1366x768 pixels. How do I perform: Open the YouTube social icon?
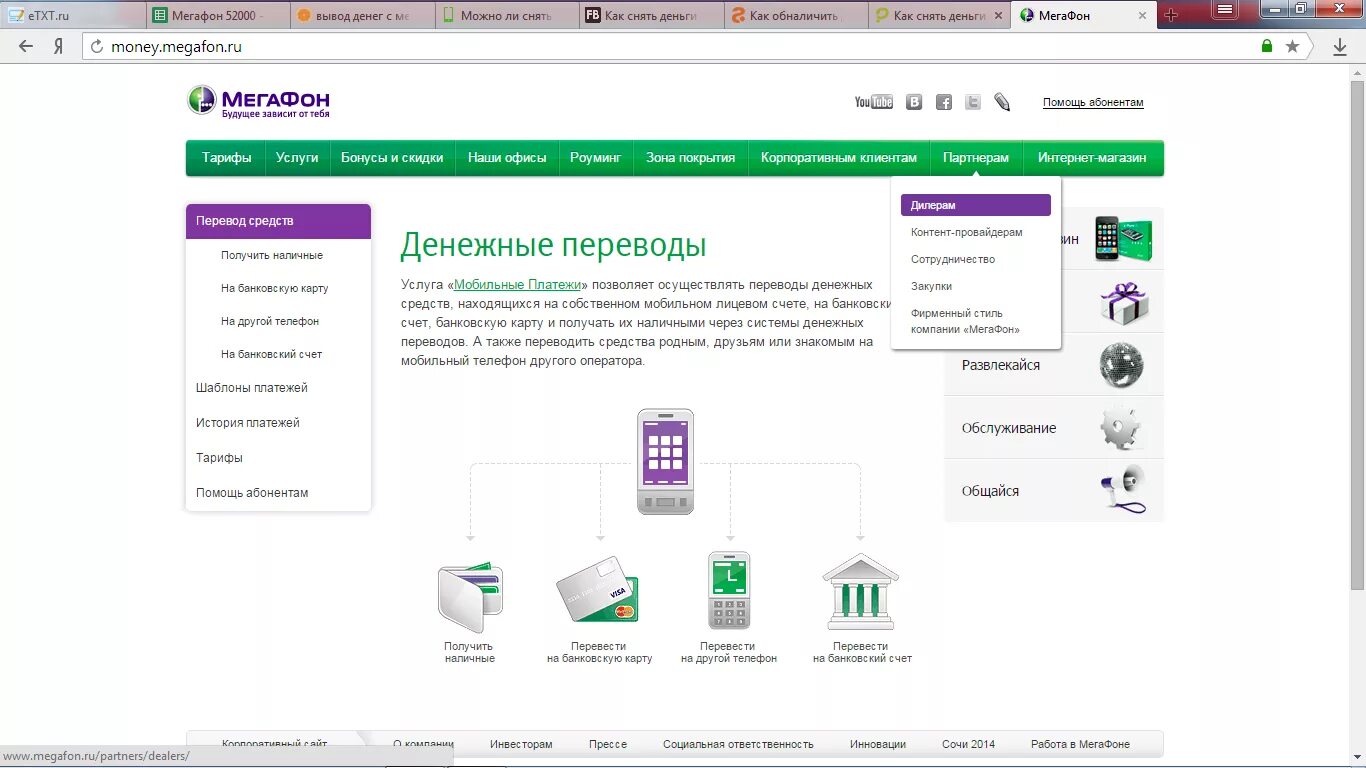coord(874,102)
